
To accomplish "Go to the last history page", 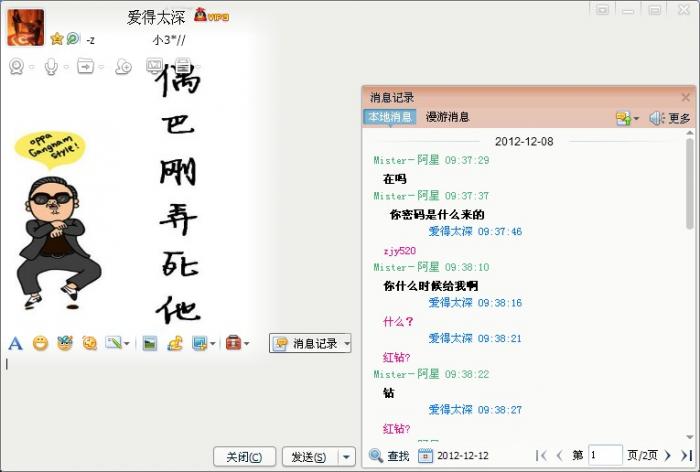I will [686, 455].
